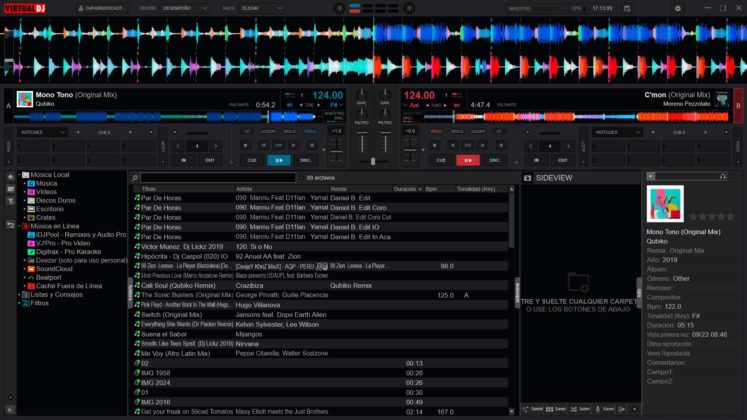
Task: Click the Mono Tono cover art in info panel
Action: (x=665, y=204)
